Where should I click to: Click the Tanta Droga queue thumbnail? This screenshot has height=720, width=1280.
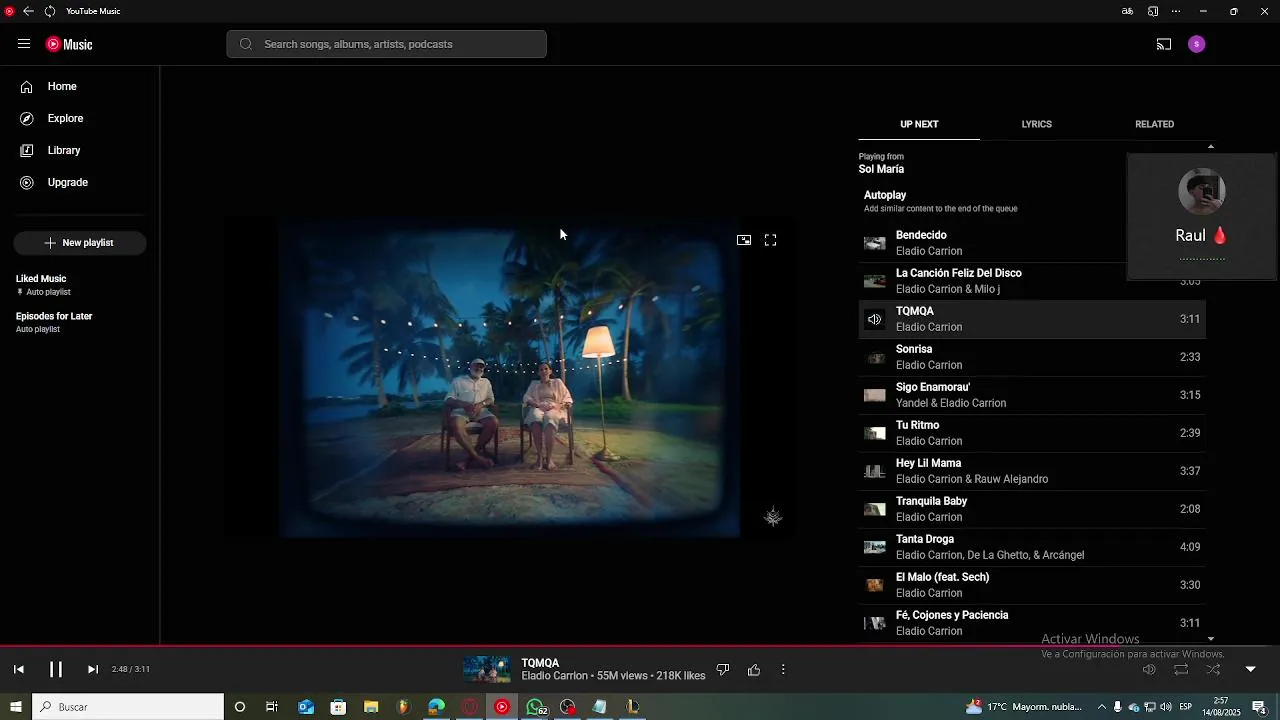click(x=875, y=547)
